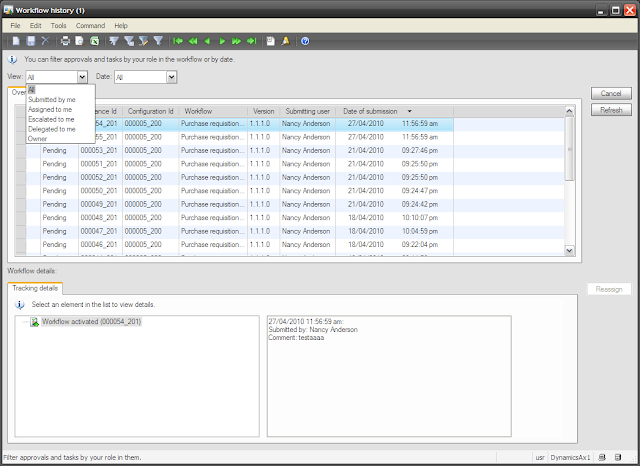
Task: Click the Print icon in toolbar
Action: click(x=65, y=41)
